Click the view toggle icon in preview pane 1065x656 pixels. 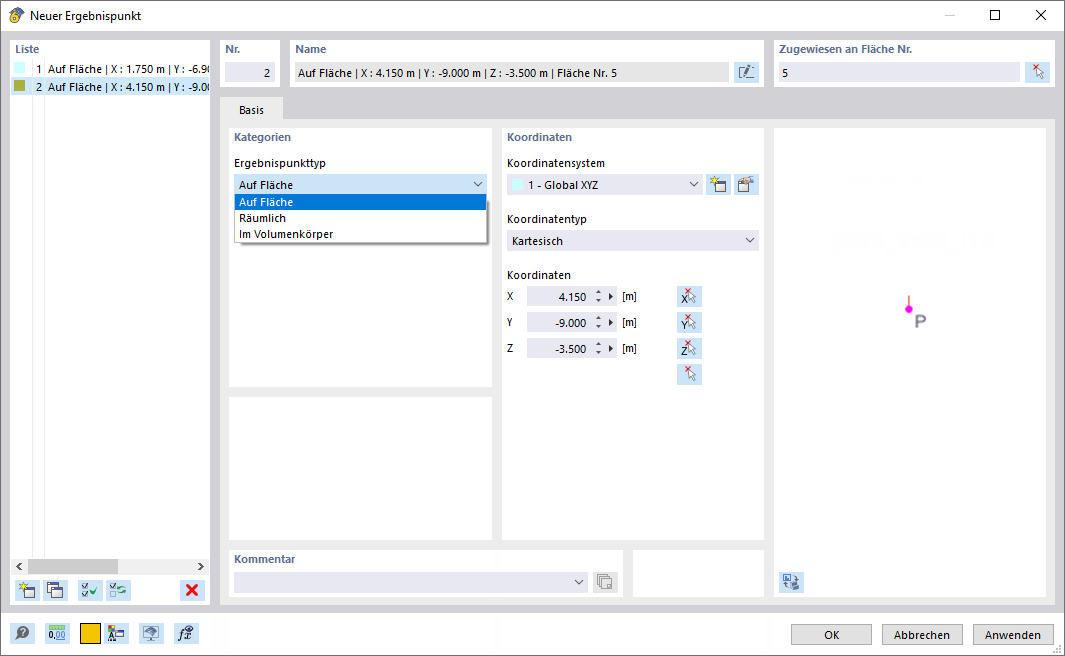(791, 582)
